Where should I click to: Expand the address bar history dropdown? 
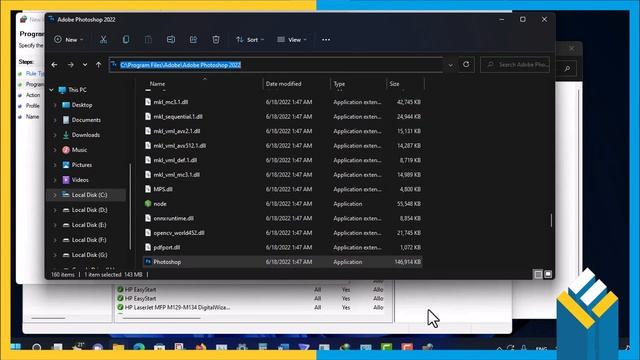pyautogui.click(x=451, y=65)
